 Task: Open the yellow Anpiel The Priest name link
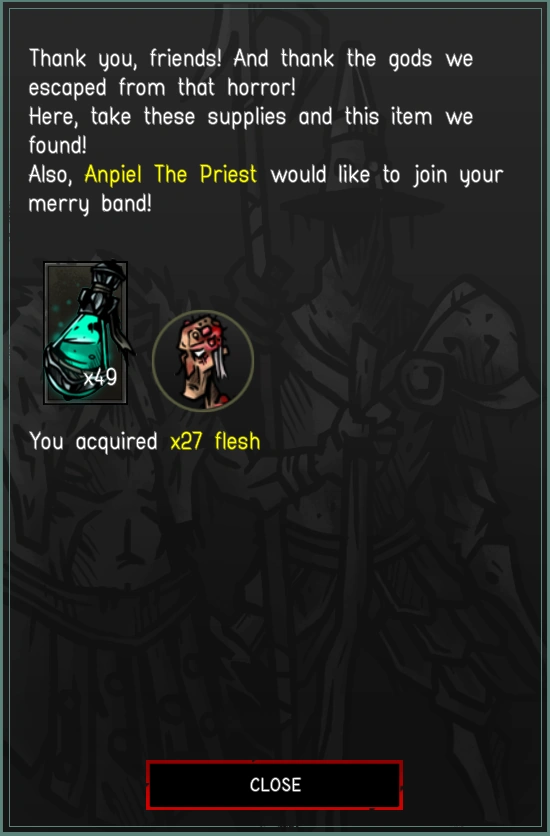pos(171,174)
